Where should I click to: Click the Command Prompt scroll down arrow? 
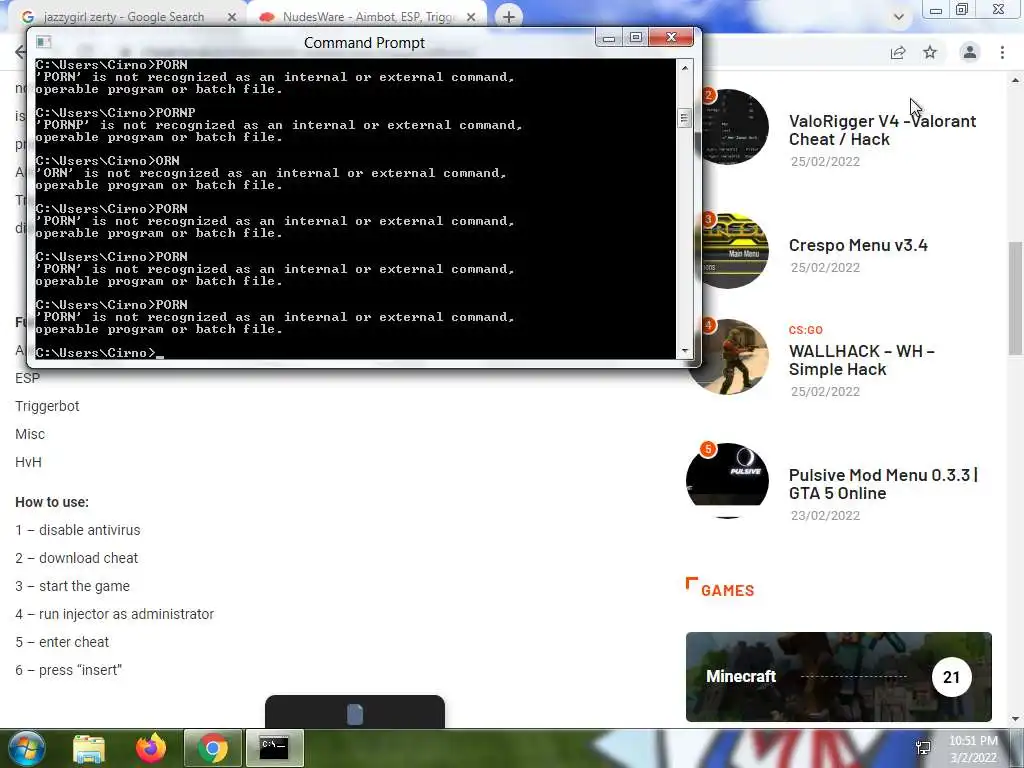pos(684,351)
